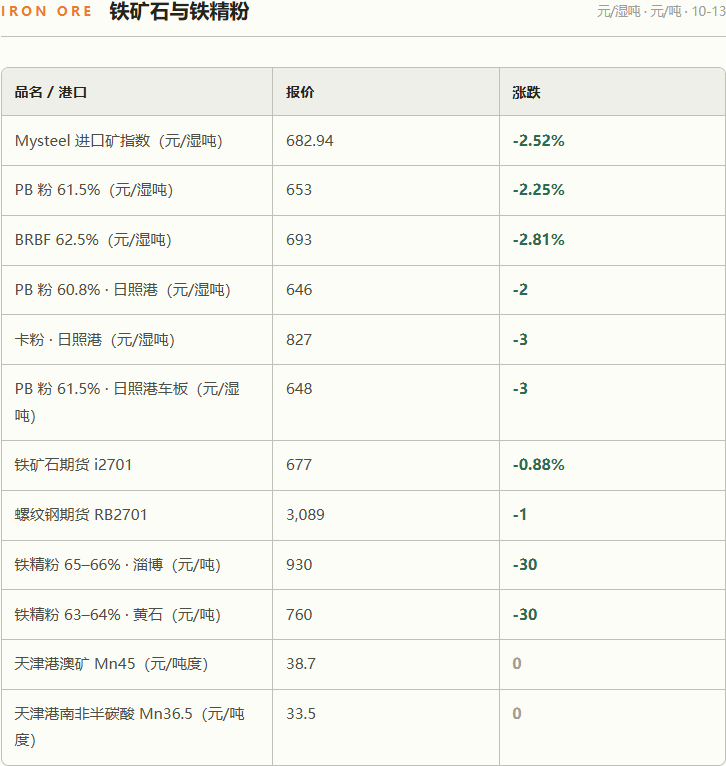Screen dimensions: 726x766
Task: Click the -1 change value
Action: coord(520,515)
